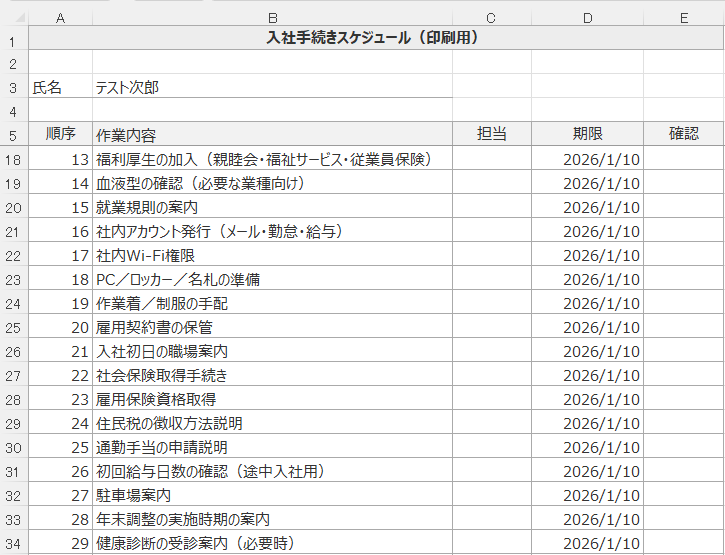
Task: Click the cell 社内Wi-Fi権限
Action: click(272, 254)
